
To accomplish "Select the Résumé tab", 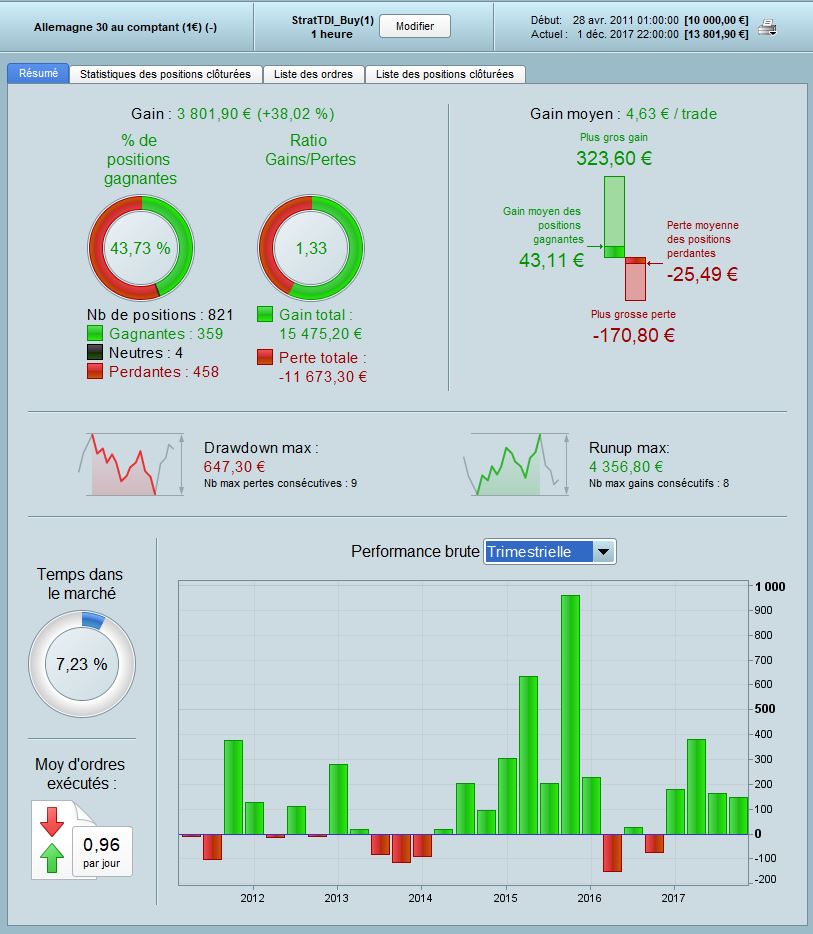I will [38, 73].
